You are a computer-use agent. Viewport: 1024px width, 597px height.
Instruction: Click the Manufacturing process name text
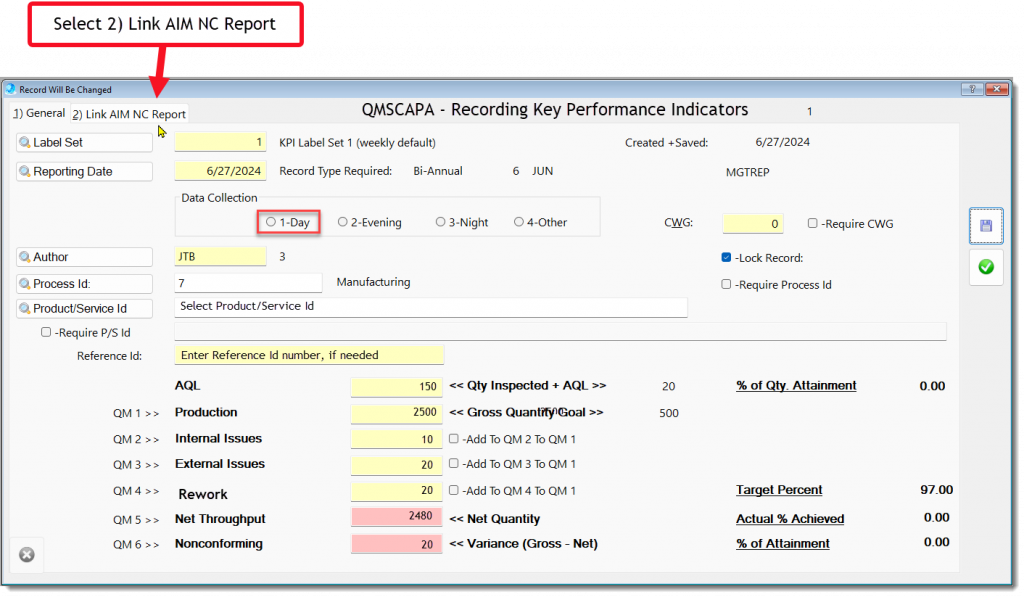373,282
